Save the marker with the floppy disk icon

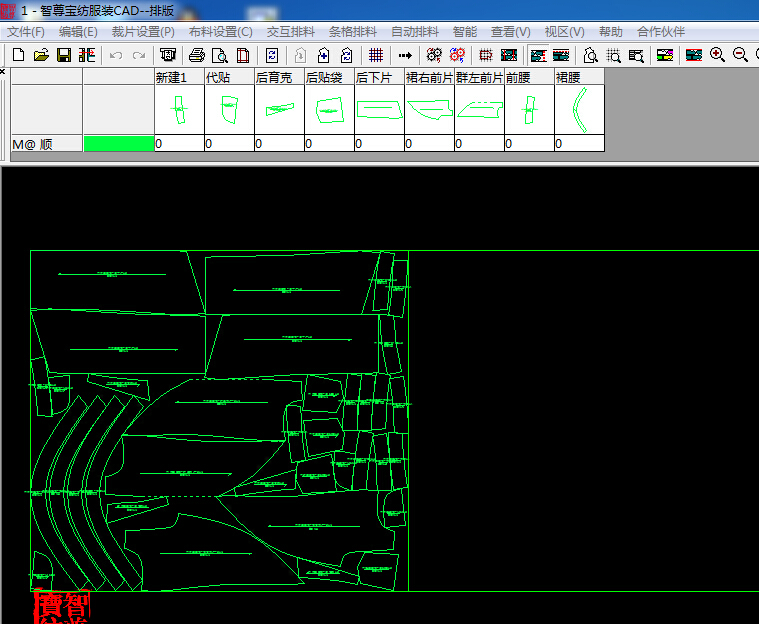(64, 55)
